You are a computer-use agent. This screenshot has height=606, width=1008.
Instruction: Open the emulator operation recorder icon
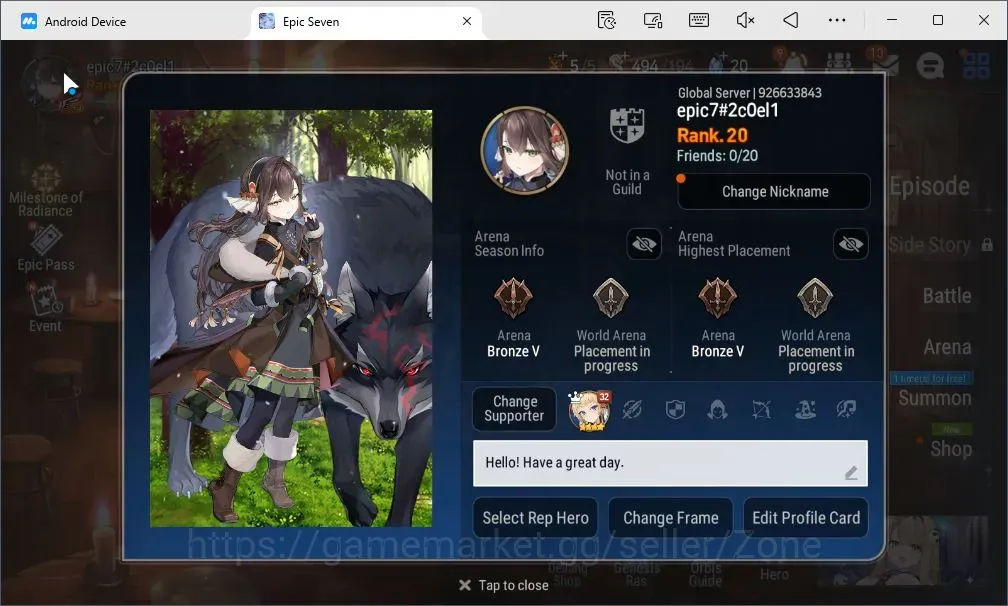(606, 21)
